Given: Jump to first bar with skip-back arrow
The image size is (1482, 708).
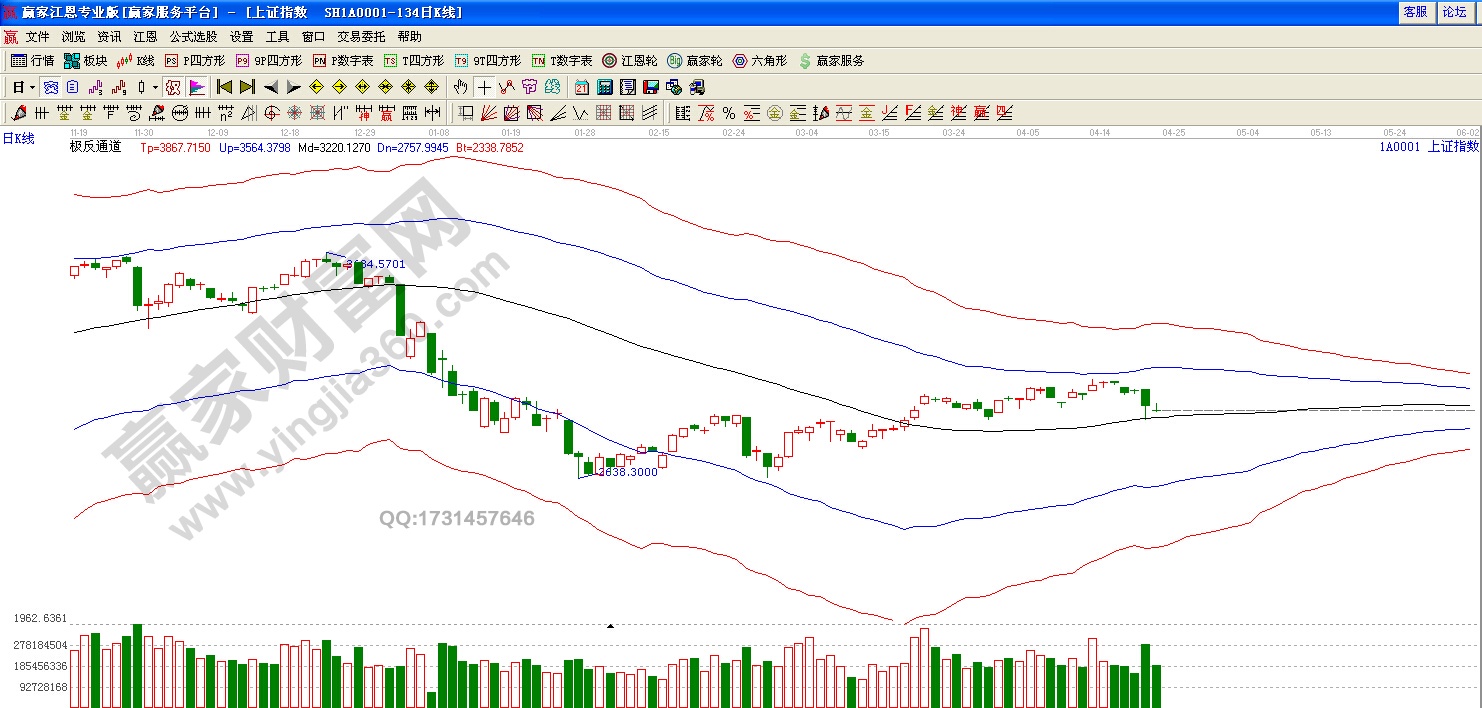Looking at the screenshot, I should (224, 87).
